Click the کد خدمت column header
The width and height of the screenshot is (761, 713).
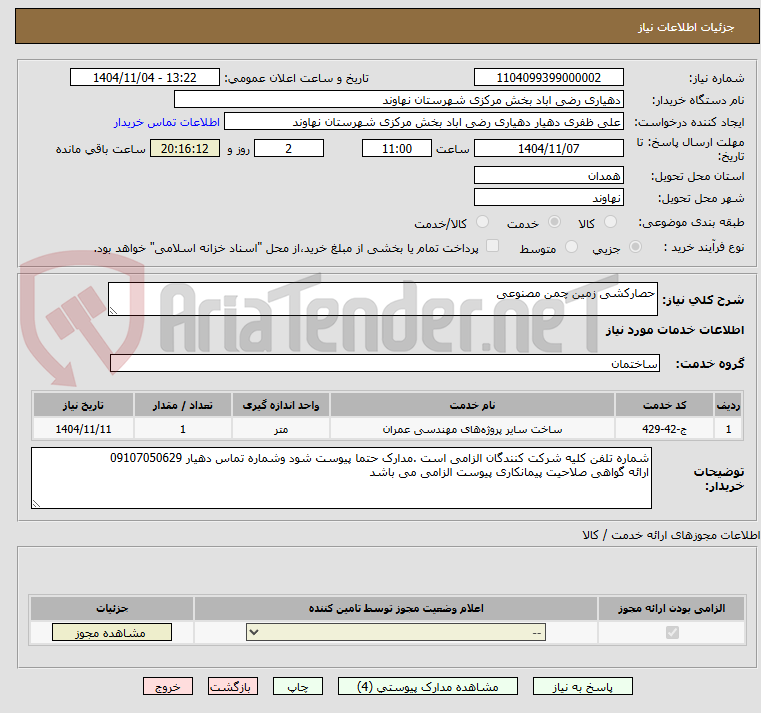point(664,405)
